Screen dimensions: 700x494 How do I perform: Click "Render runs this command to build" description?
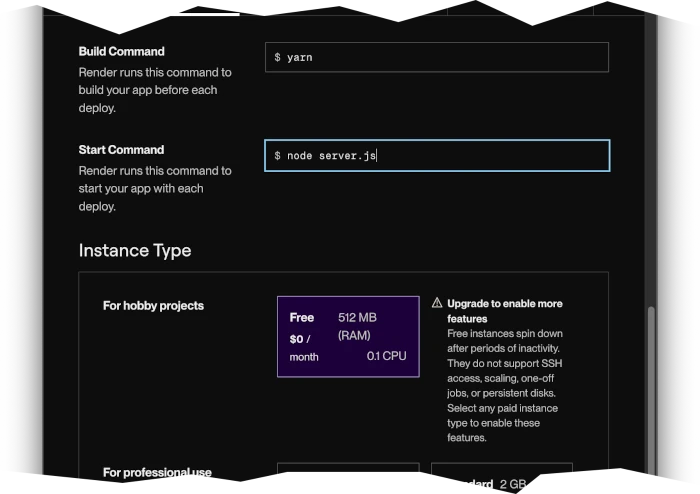click(x=155, y=90)
